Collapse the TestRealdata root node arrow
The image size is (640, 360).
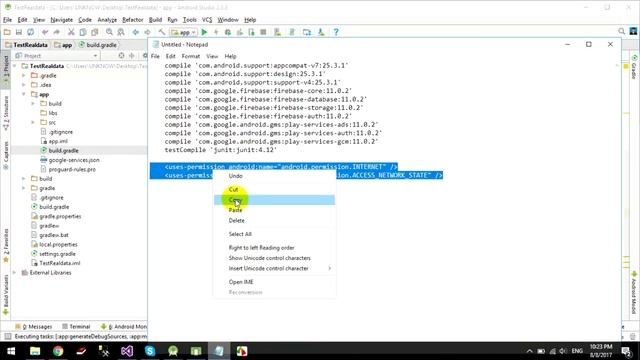point(15,66)
